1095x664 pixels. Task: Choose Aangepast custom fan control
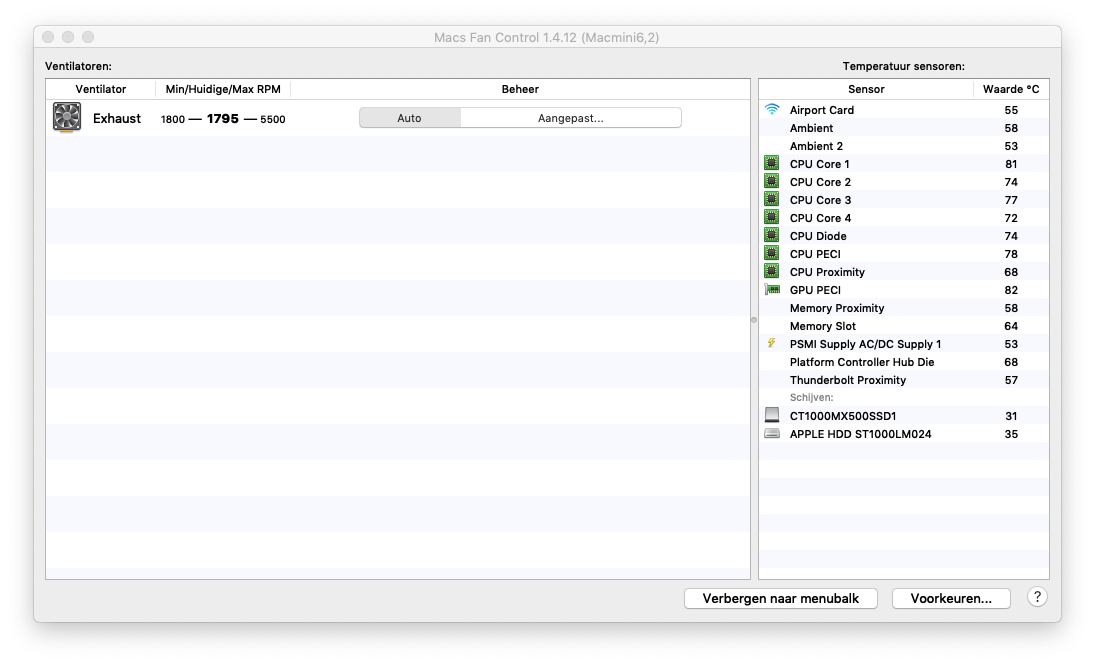(571, 118)
